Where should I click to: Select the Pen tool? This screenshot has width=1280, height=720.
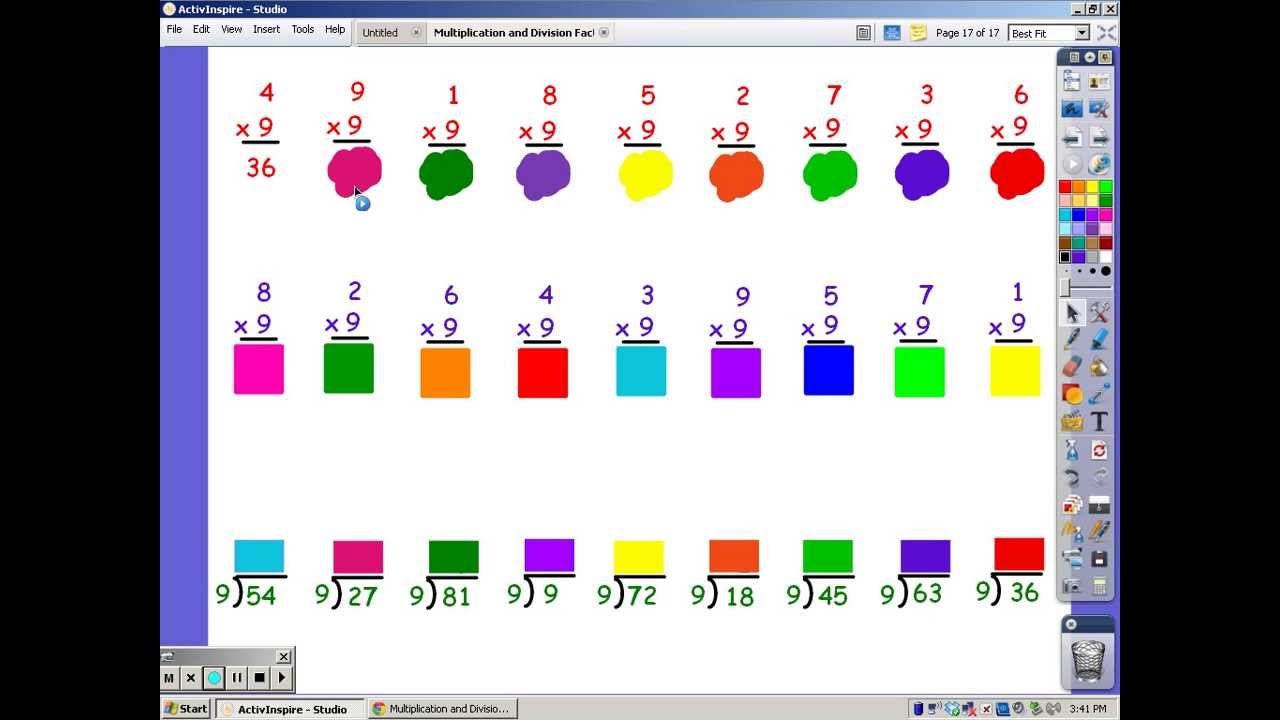tap(1072, 339)
